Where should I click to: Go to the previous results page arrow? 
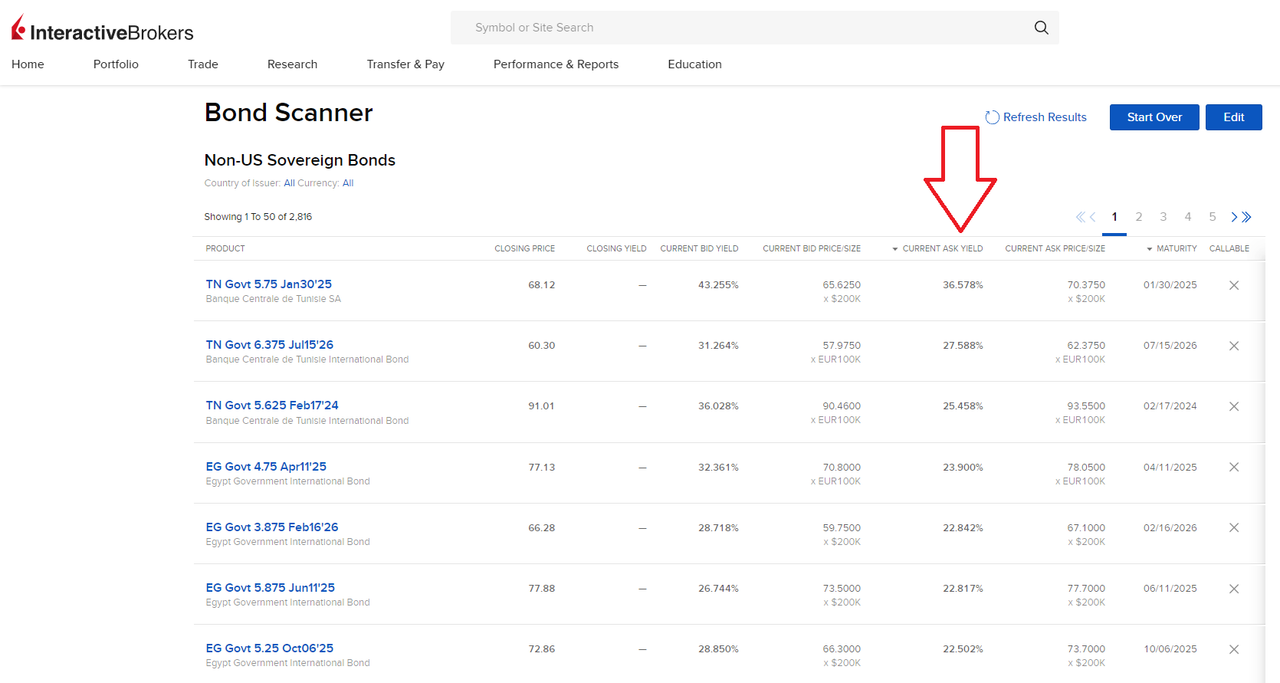[1092, 217]
